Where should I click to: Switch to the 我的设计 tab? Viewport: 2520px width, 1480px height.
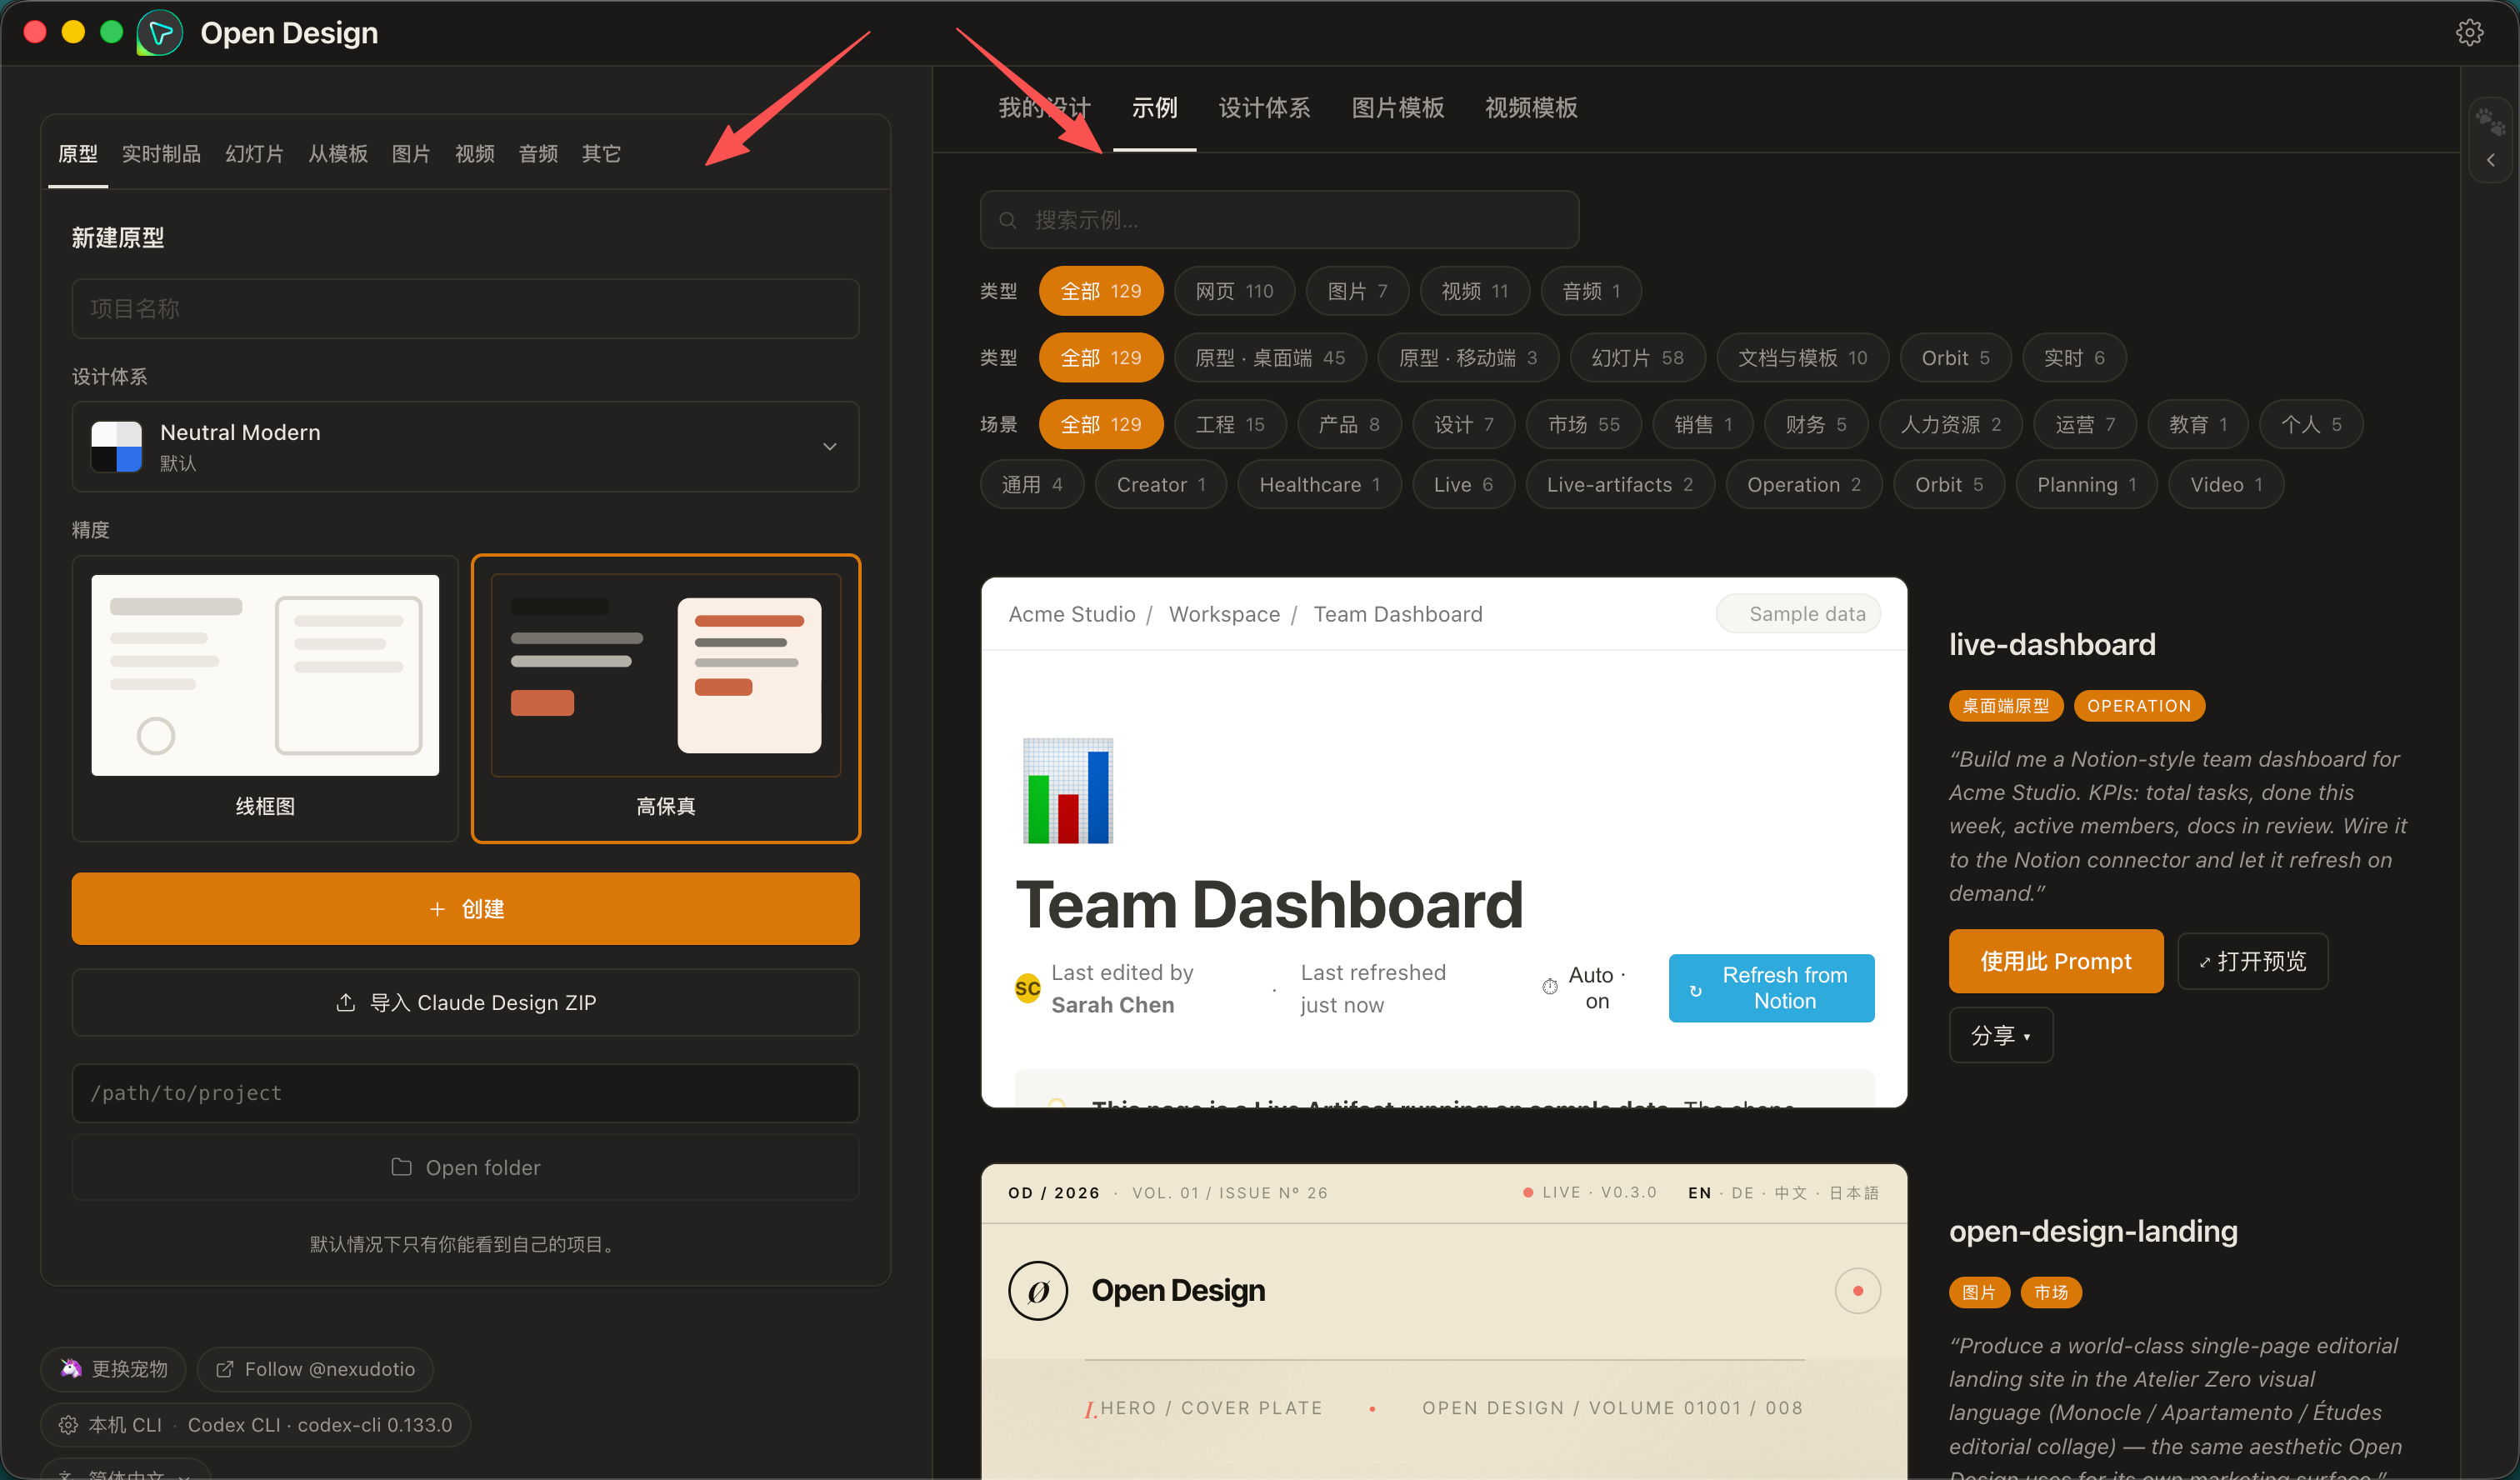tap(1044, 107)
